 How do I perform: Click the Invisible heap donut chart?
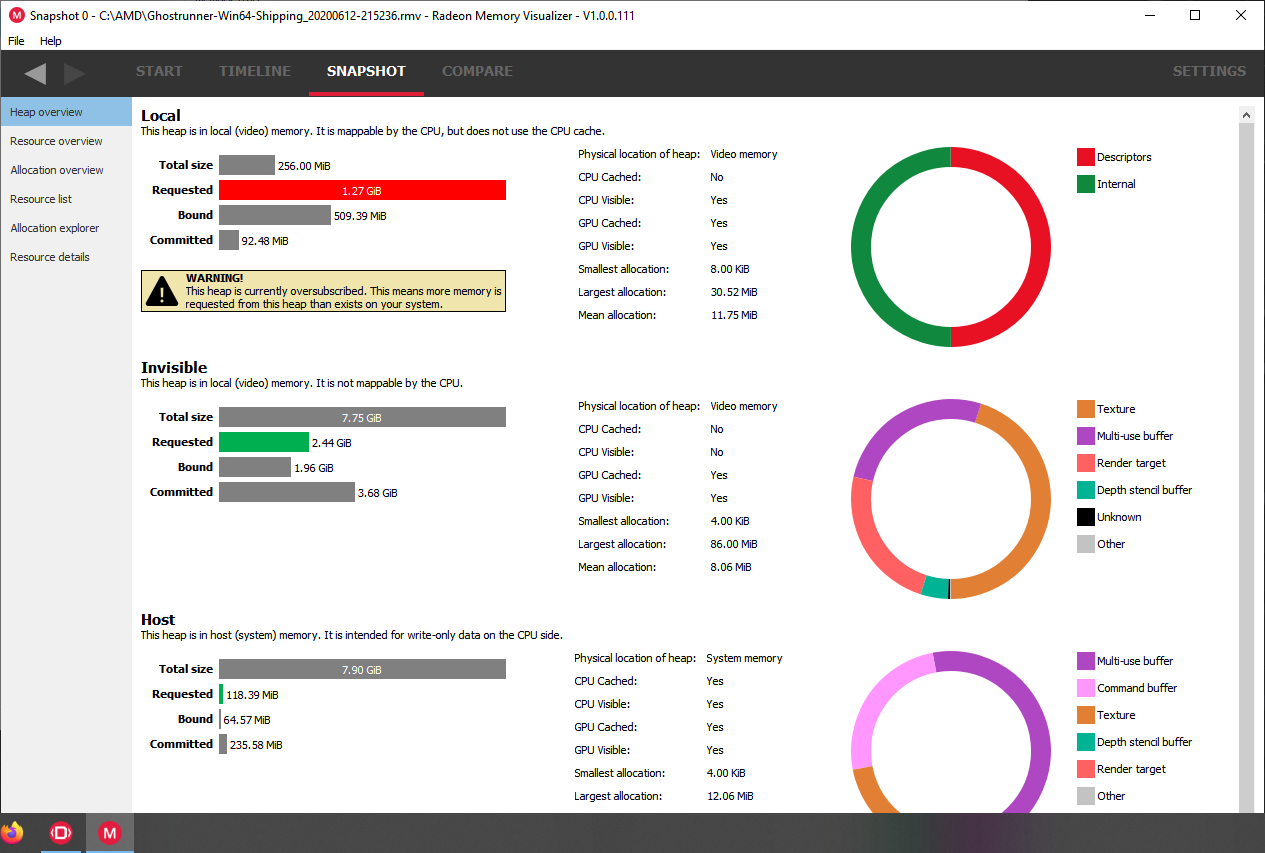point(951,499)
